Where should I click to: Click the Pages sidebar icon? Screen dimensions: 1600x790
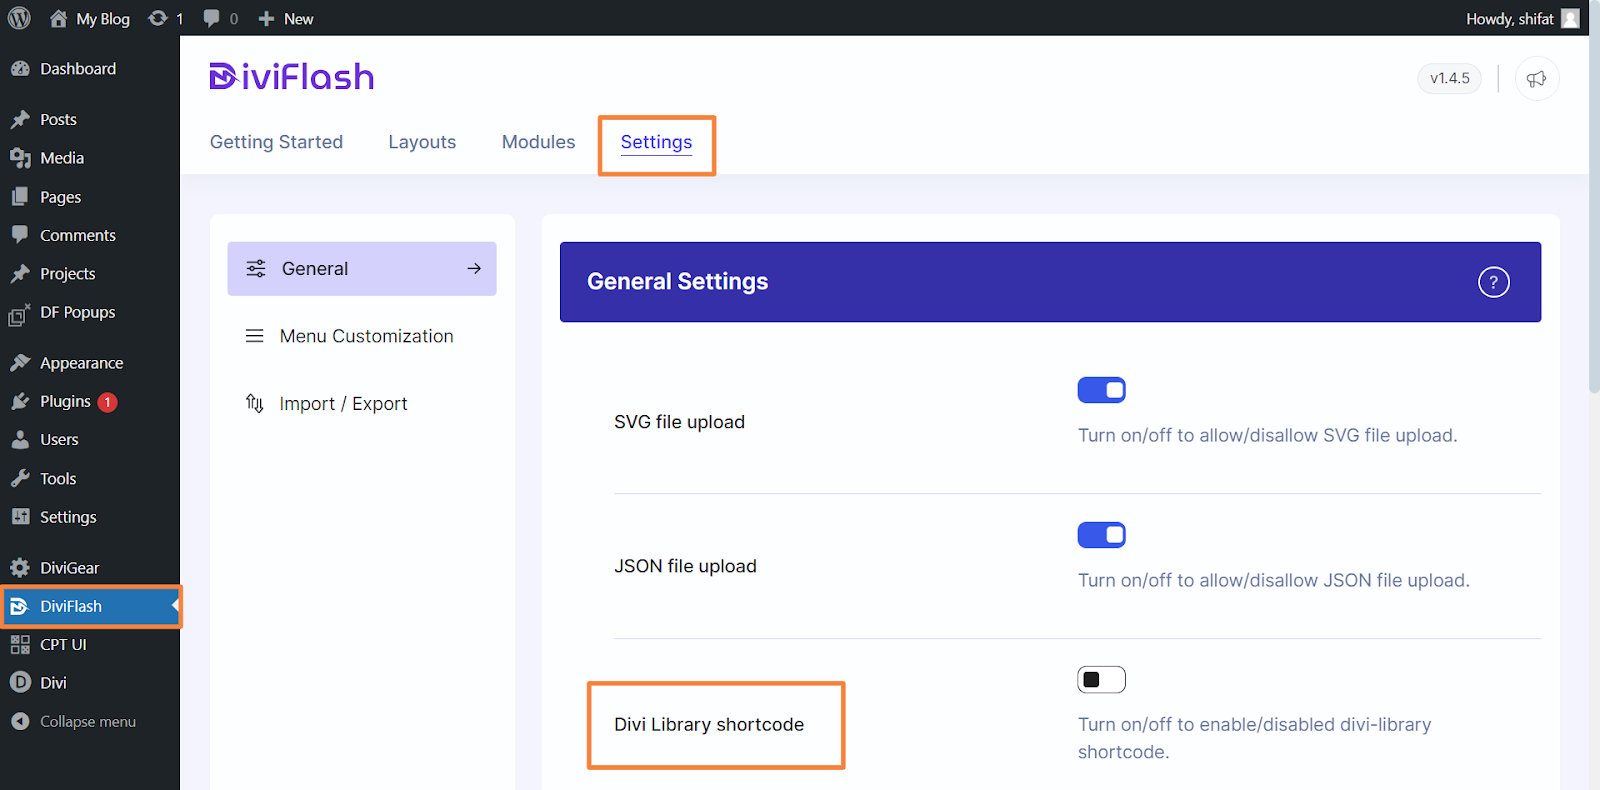click(20, 197)
